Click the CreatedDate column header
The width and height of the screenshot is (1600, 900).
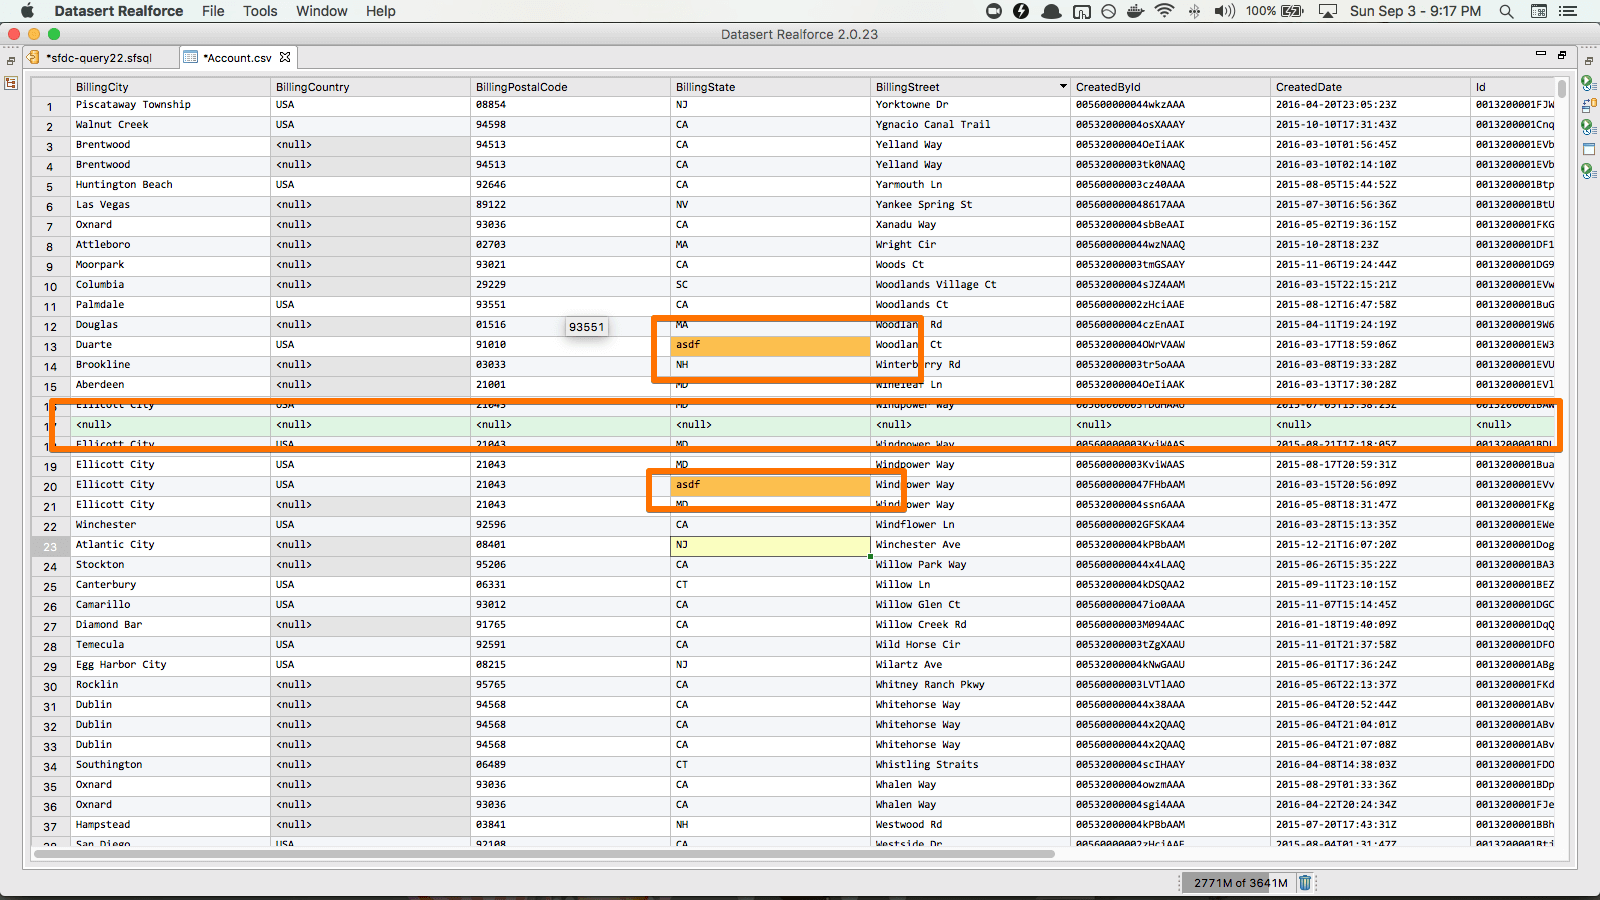[x=1308, y=87]
